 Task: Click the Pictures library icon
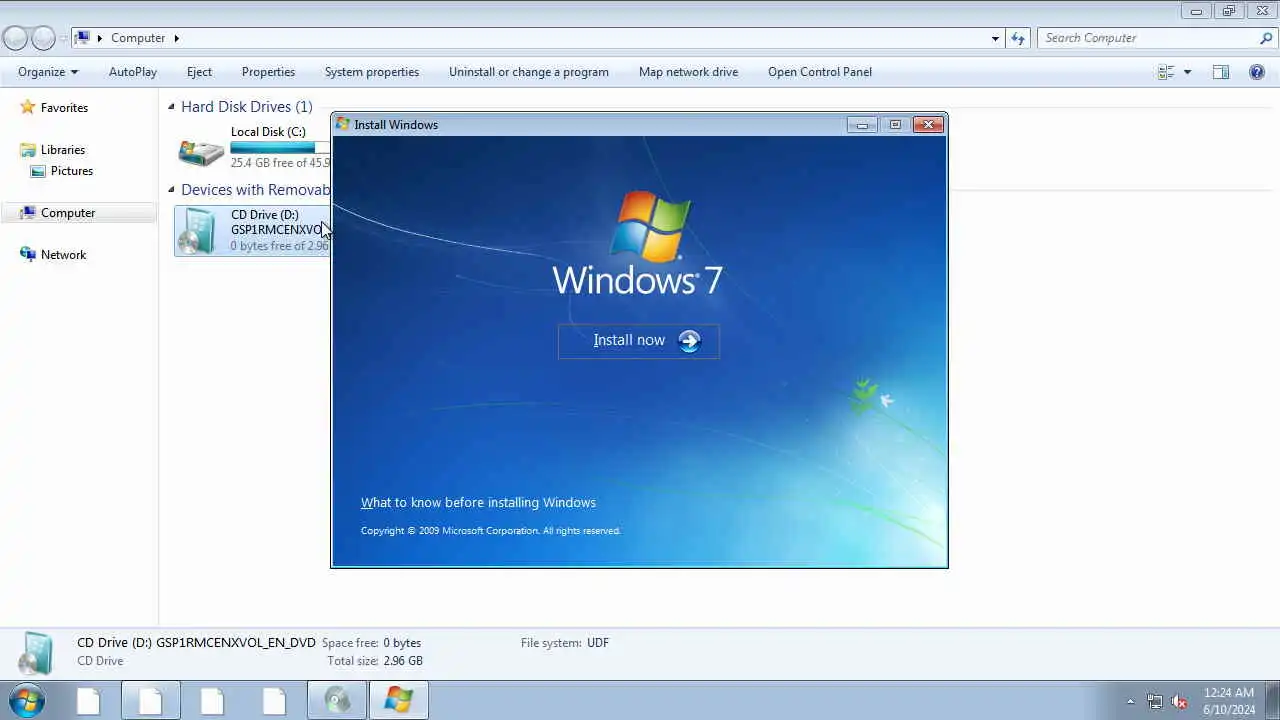click(x=38, y=171)
